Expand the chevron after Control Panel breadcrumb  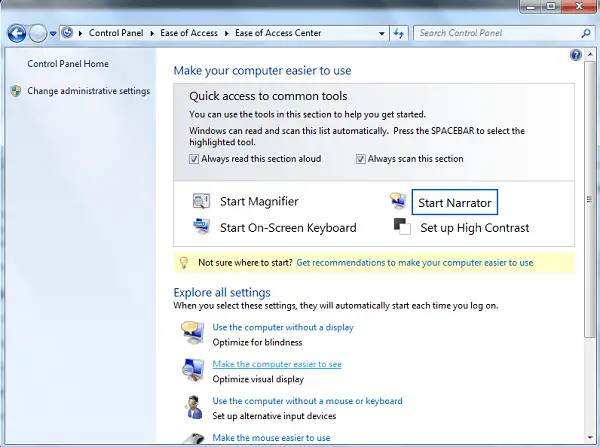152,33
